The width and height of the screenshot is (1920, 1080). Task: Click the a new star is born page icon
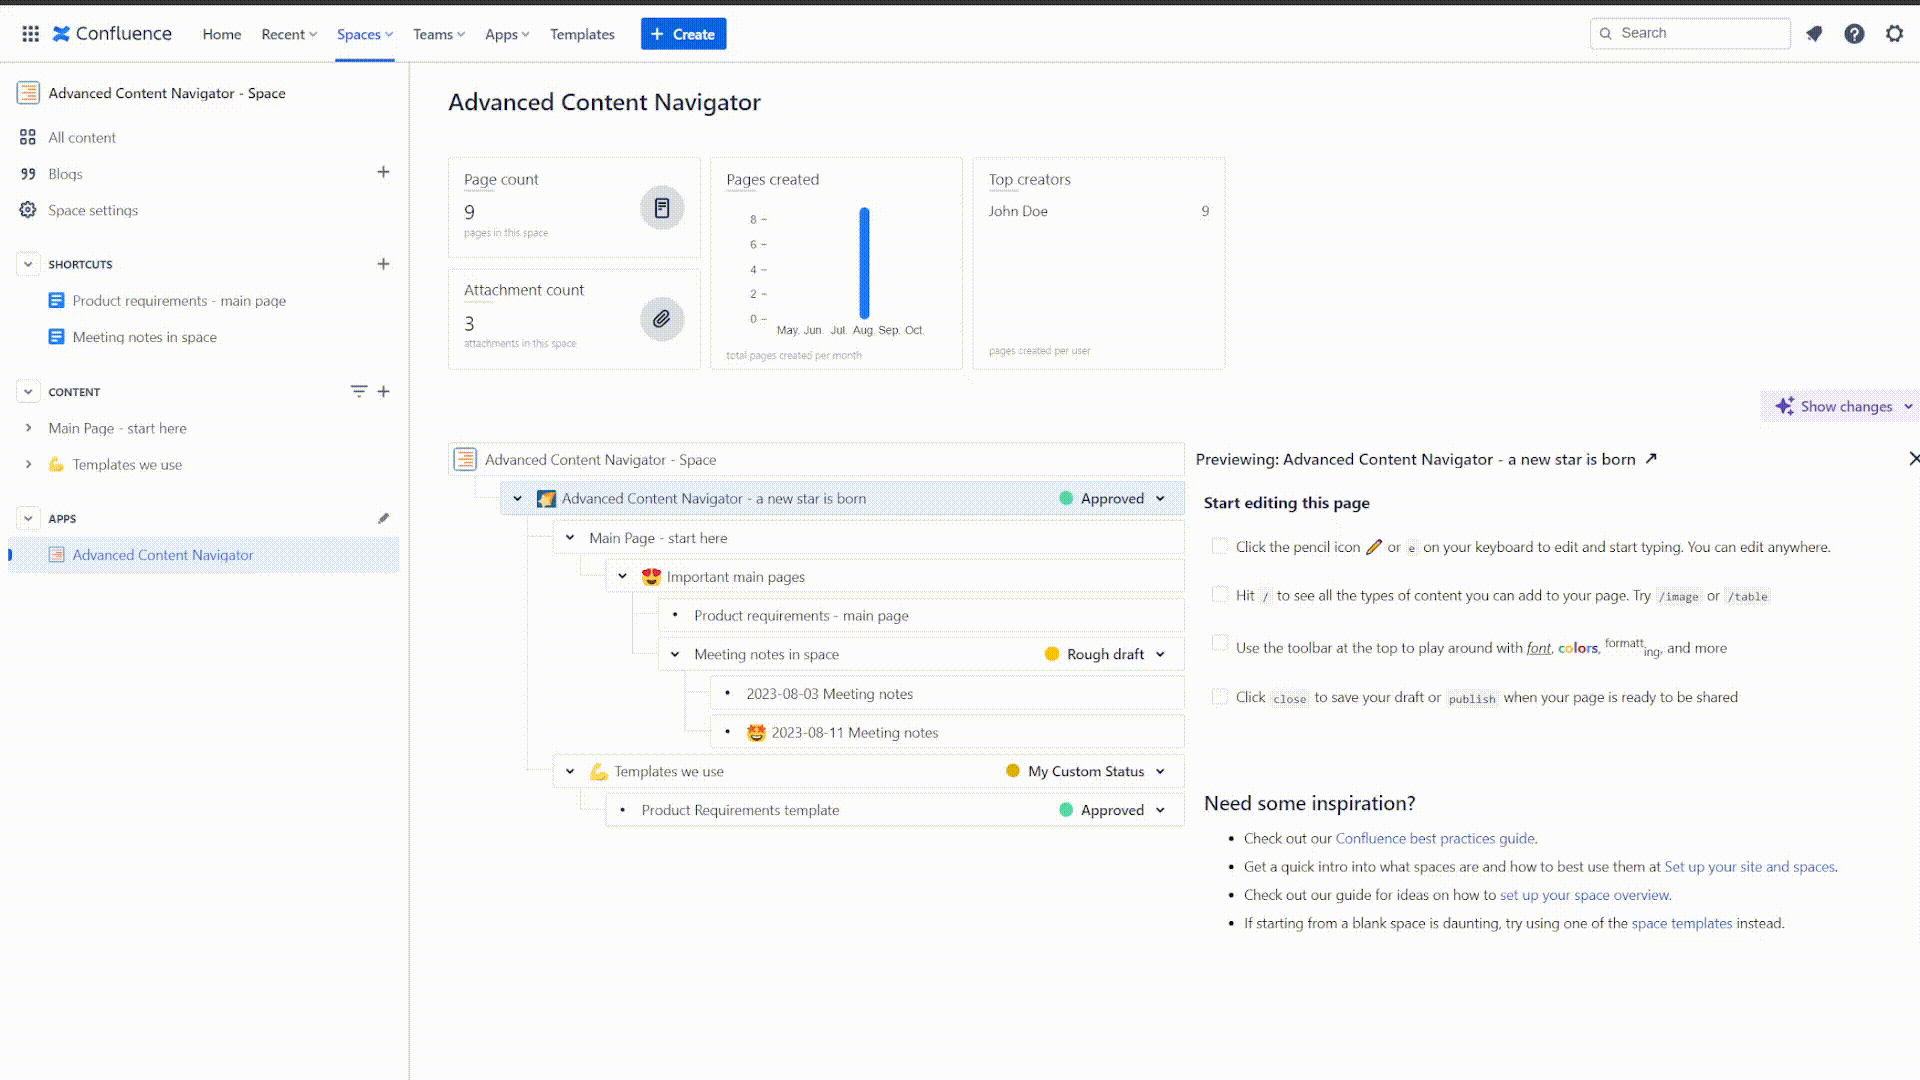[546, 499]
